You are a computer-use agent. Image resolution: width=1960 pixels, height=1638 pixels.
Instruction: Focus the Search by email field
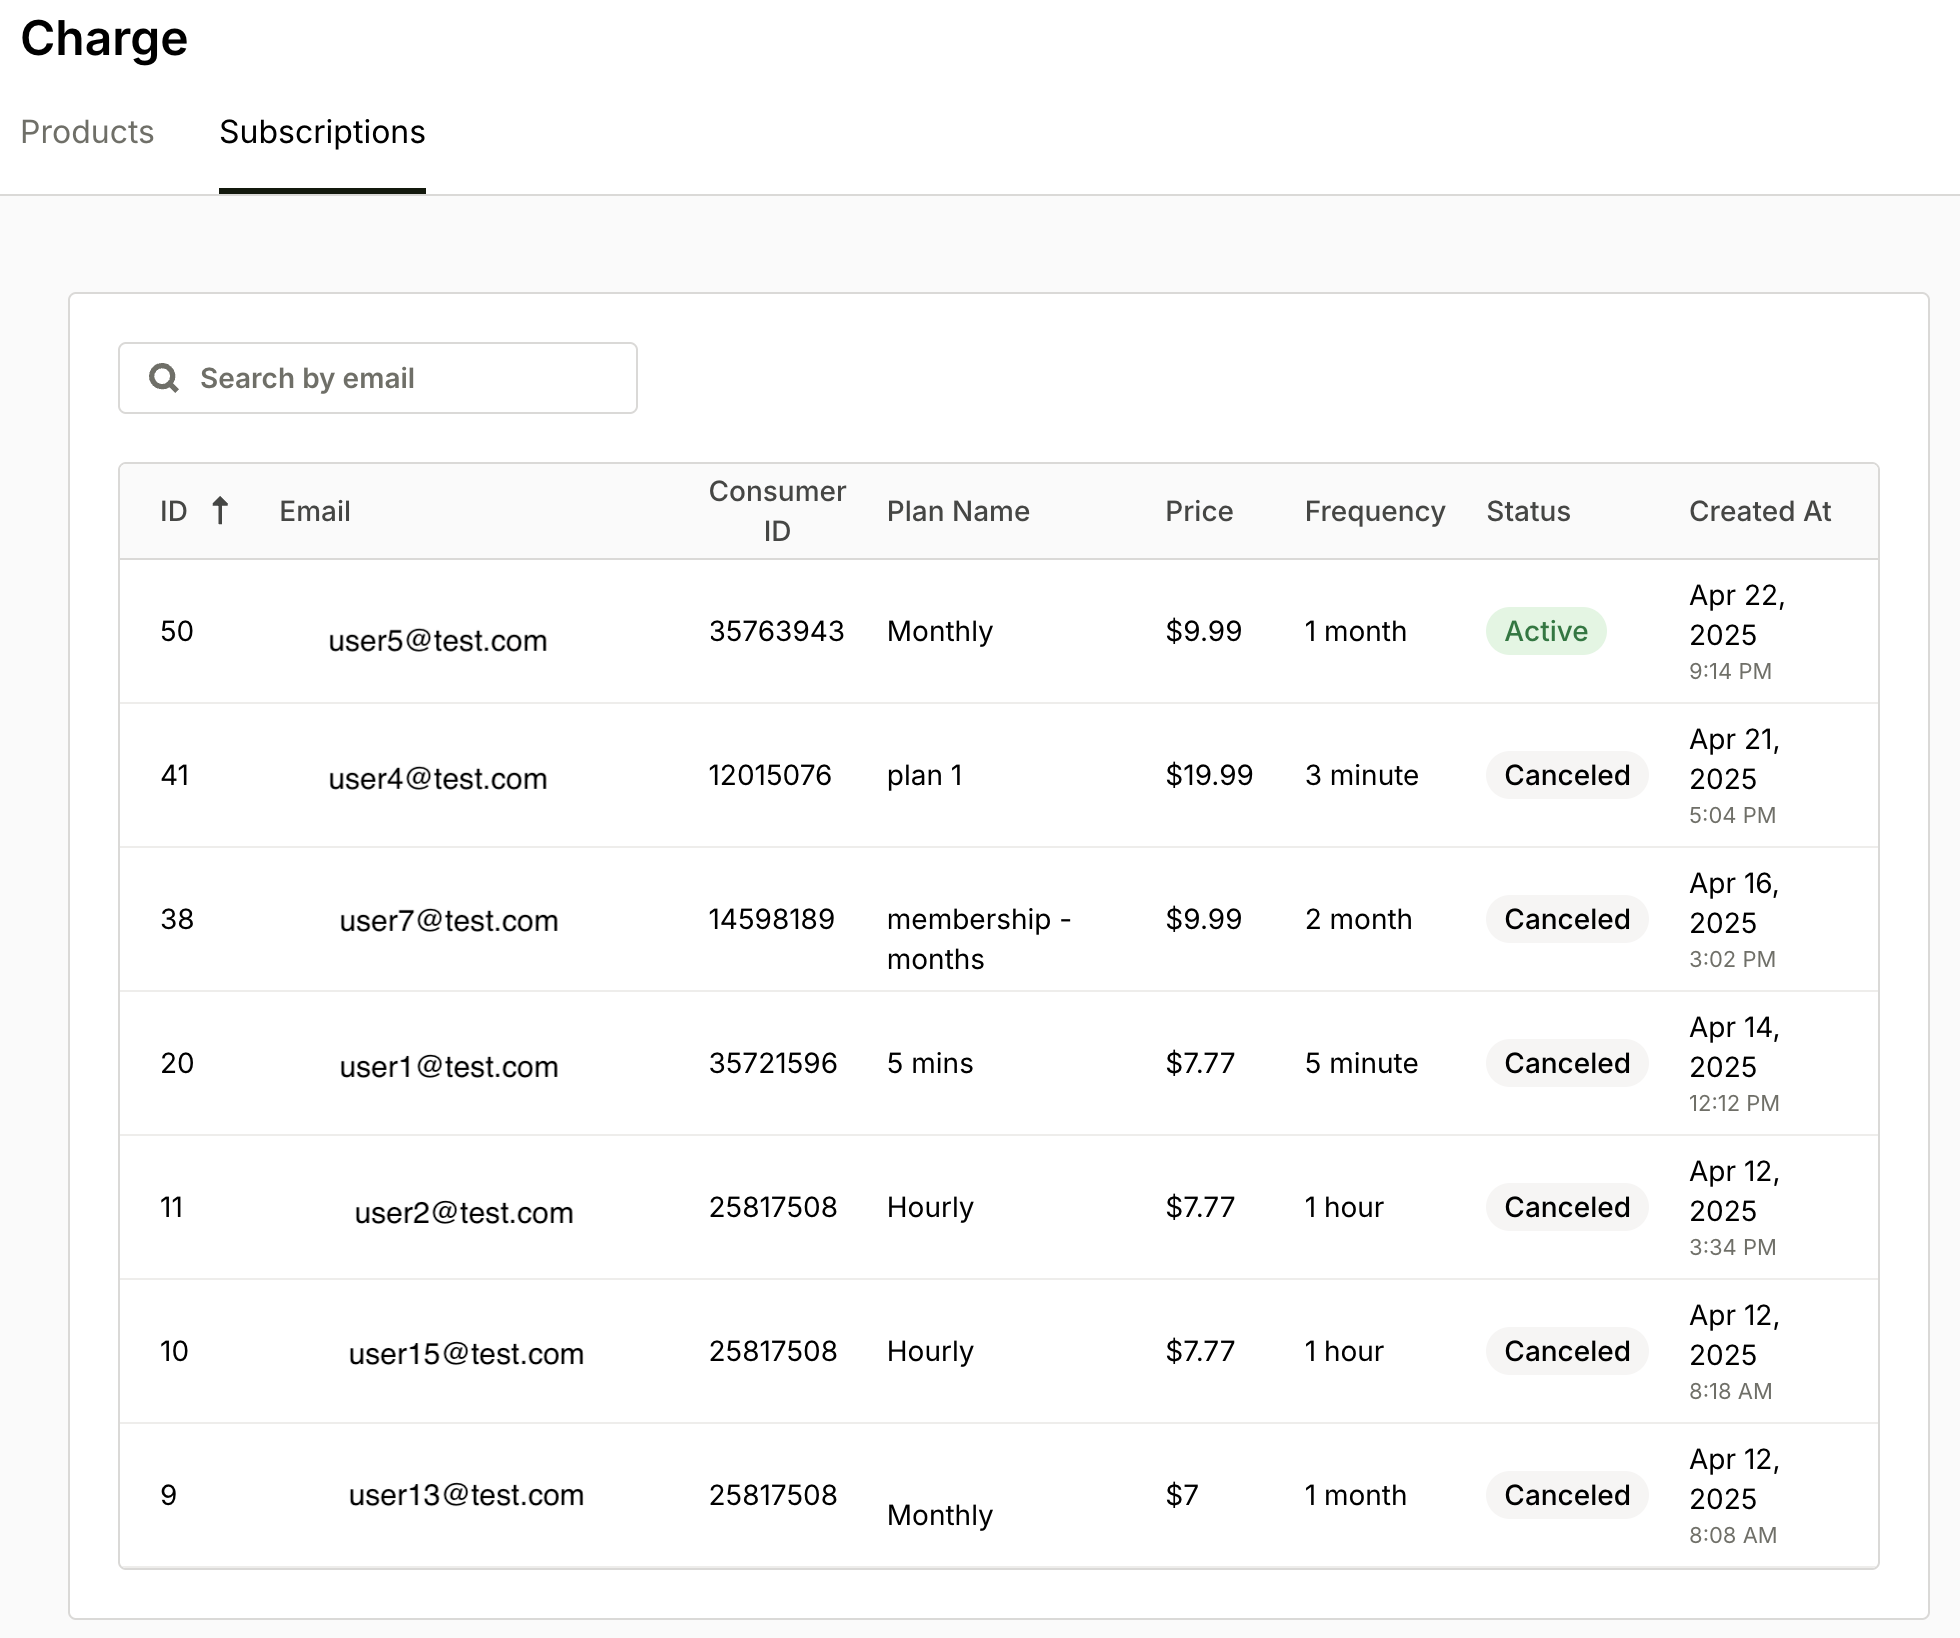[378, 378]
